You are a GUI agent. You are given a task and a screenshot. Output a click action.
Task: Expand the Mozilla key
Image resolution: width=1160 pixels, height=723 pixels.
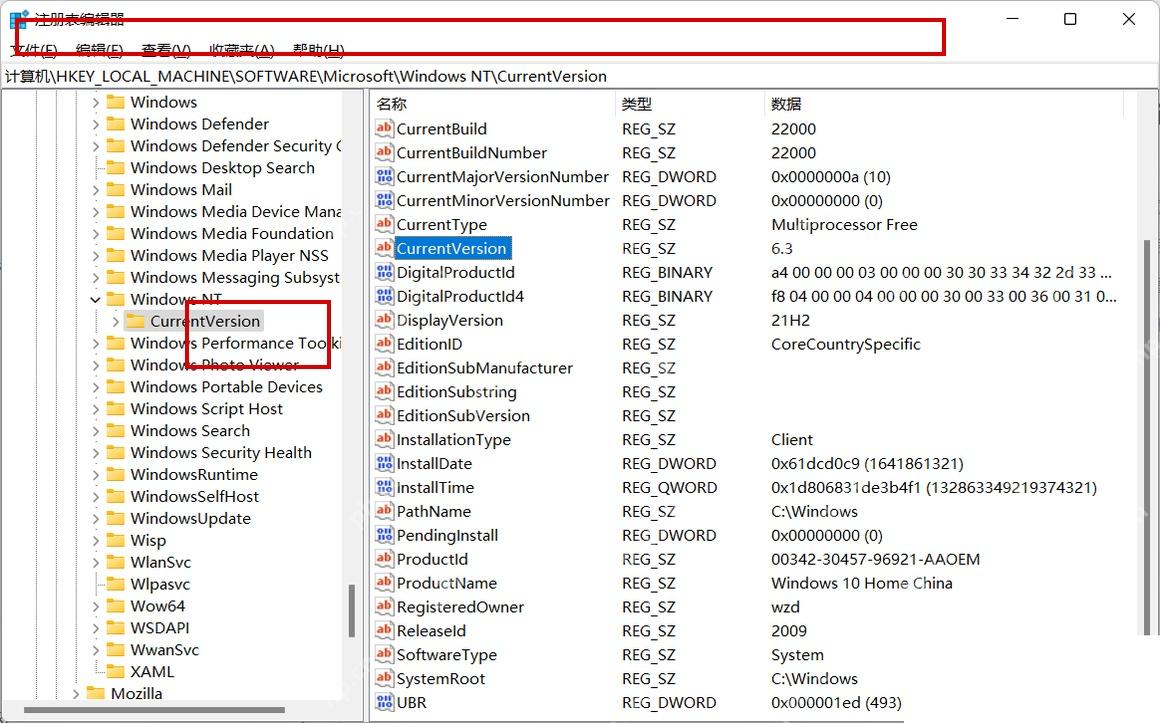pyautogui.click(x=75, y=693)
